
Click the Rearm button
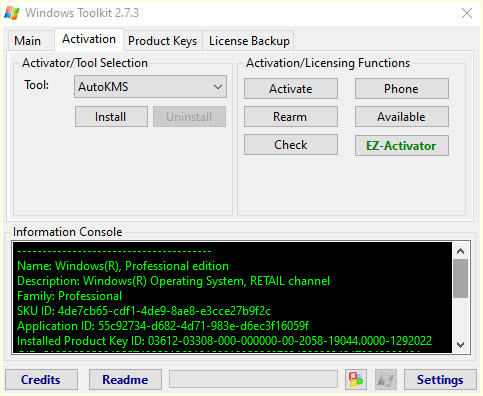291,117
